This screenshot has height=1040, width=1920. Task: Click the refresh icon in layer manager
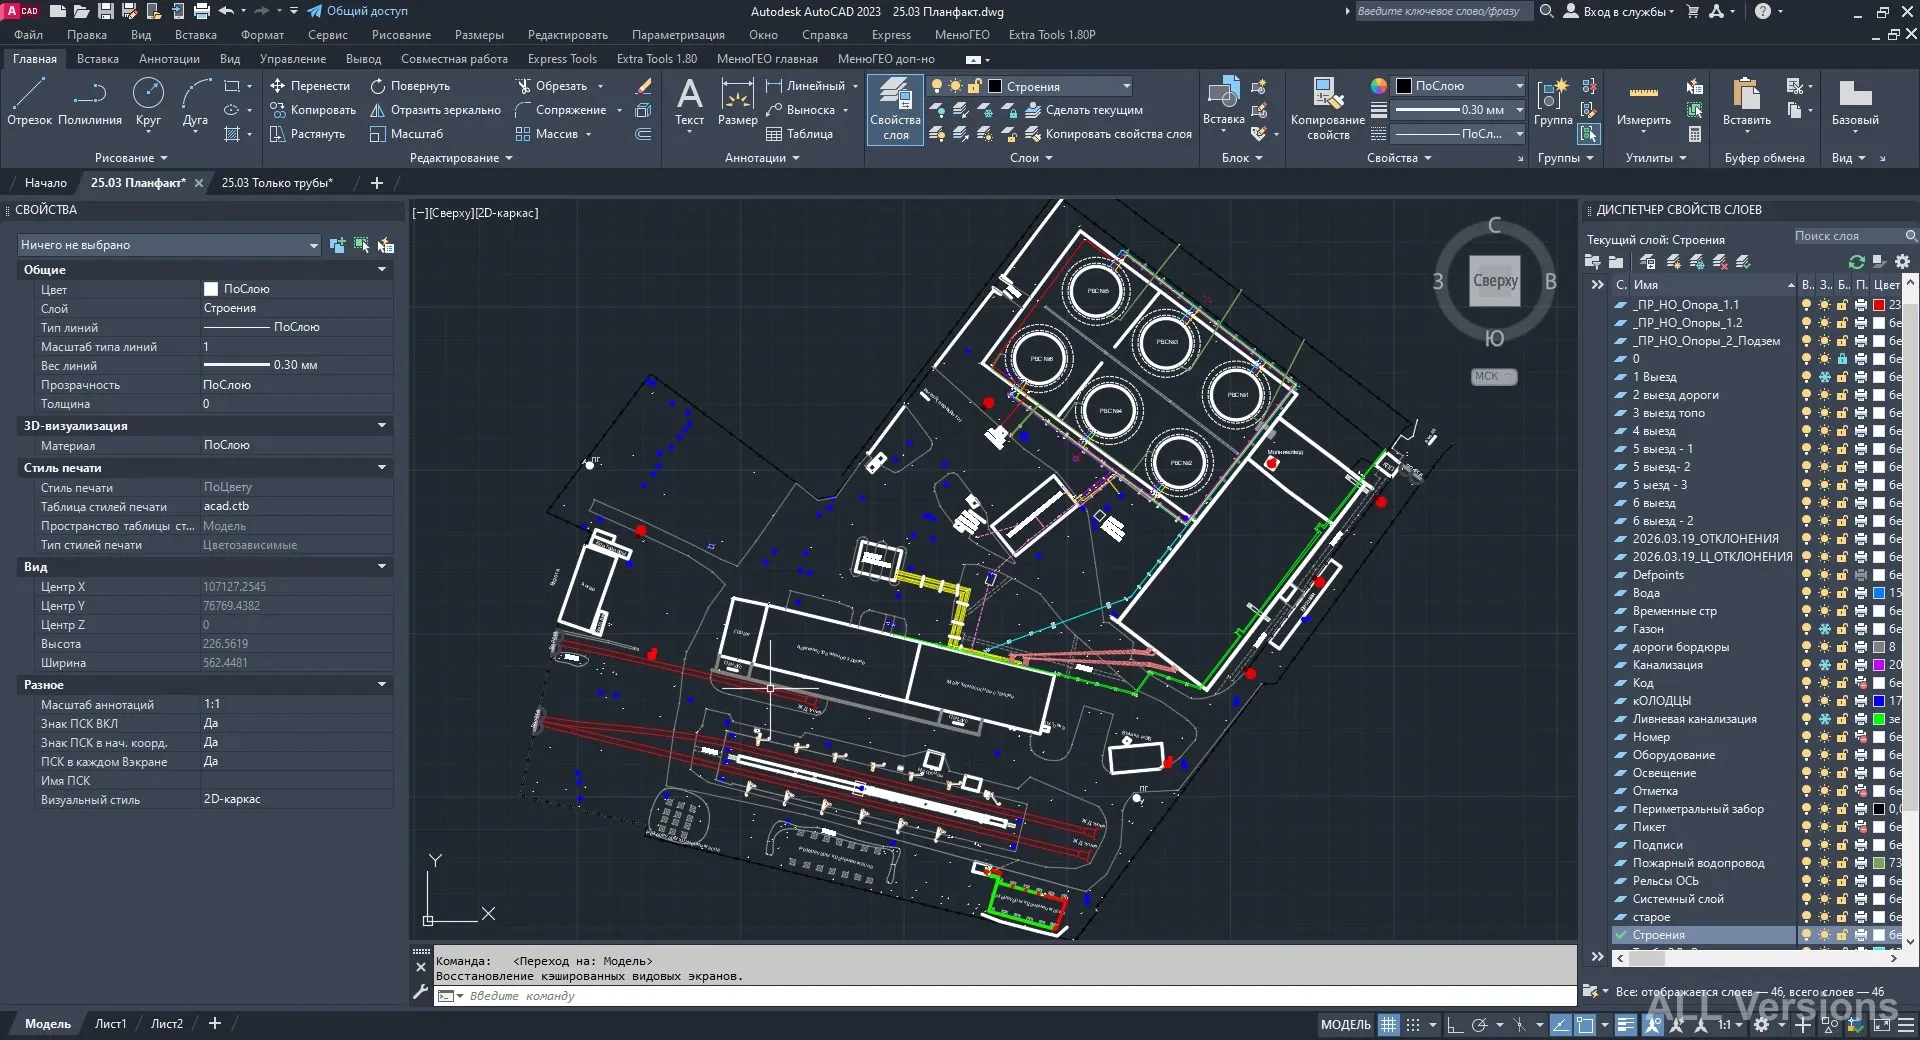[x=1857, y=262]
